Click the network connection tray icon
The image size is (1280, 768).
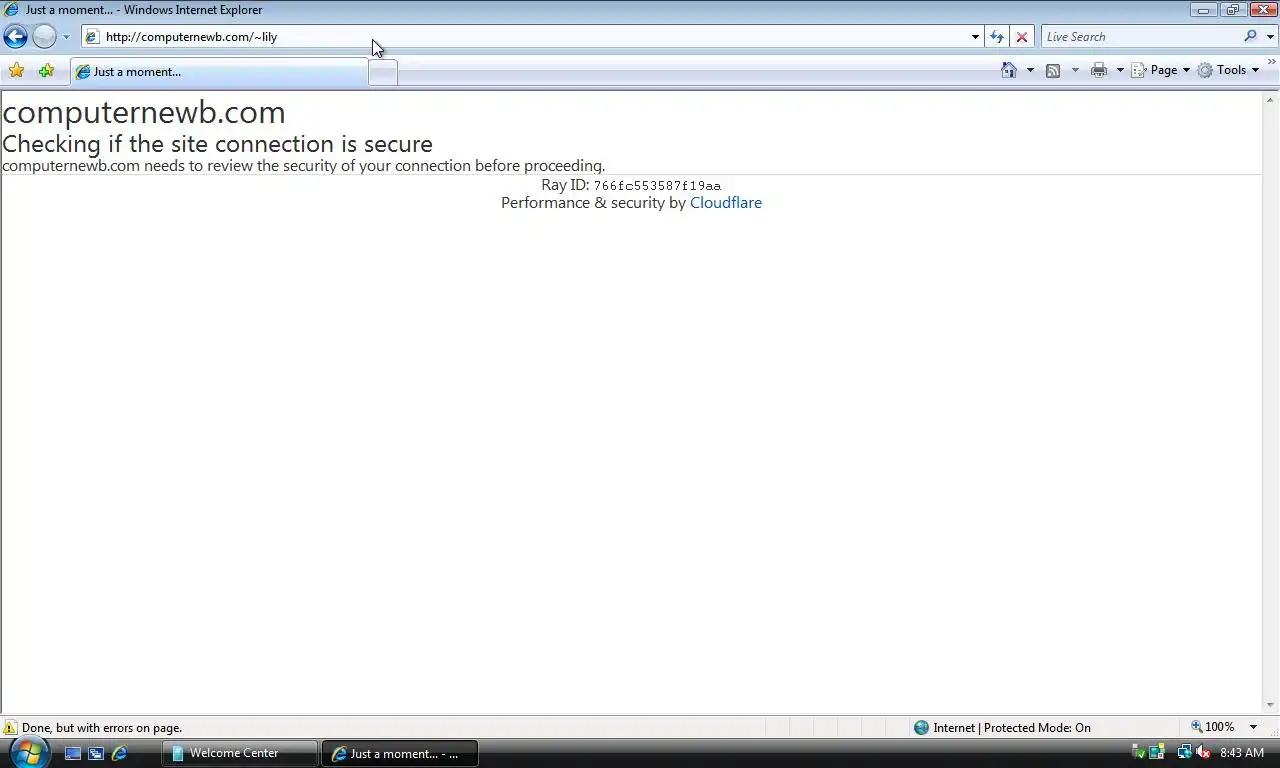point(1184,752)
